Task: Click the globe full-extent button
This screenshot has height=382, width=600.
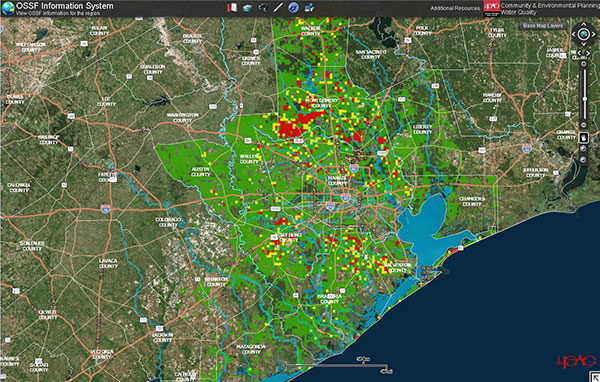Action: (584, 34)
